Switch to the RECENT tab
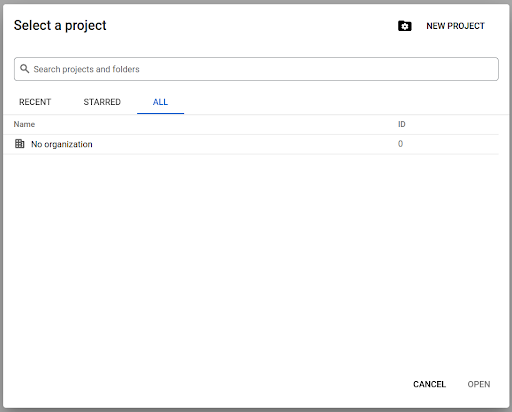Screen dimensions: 512x412 (35, 102)
